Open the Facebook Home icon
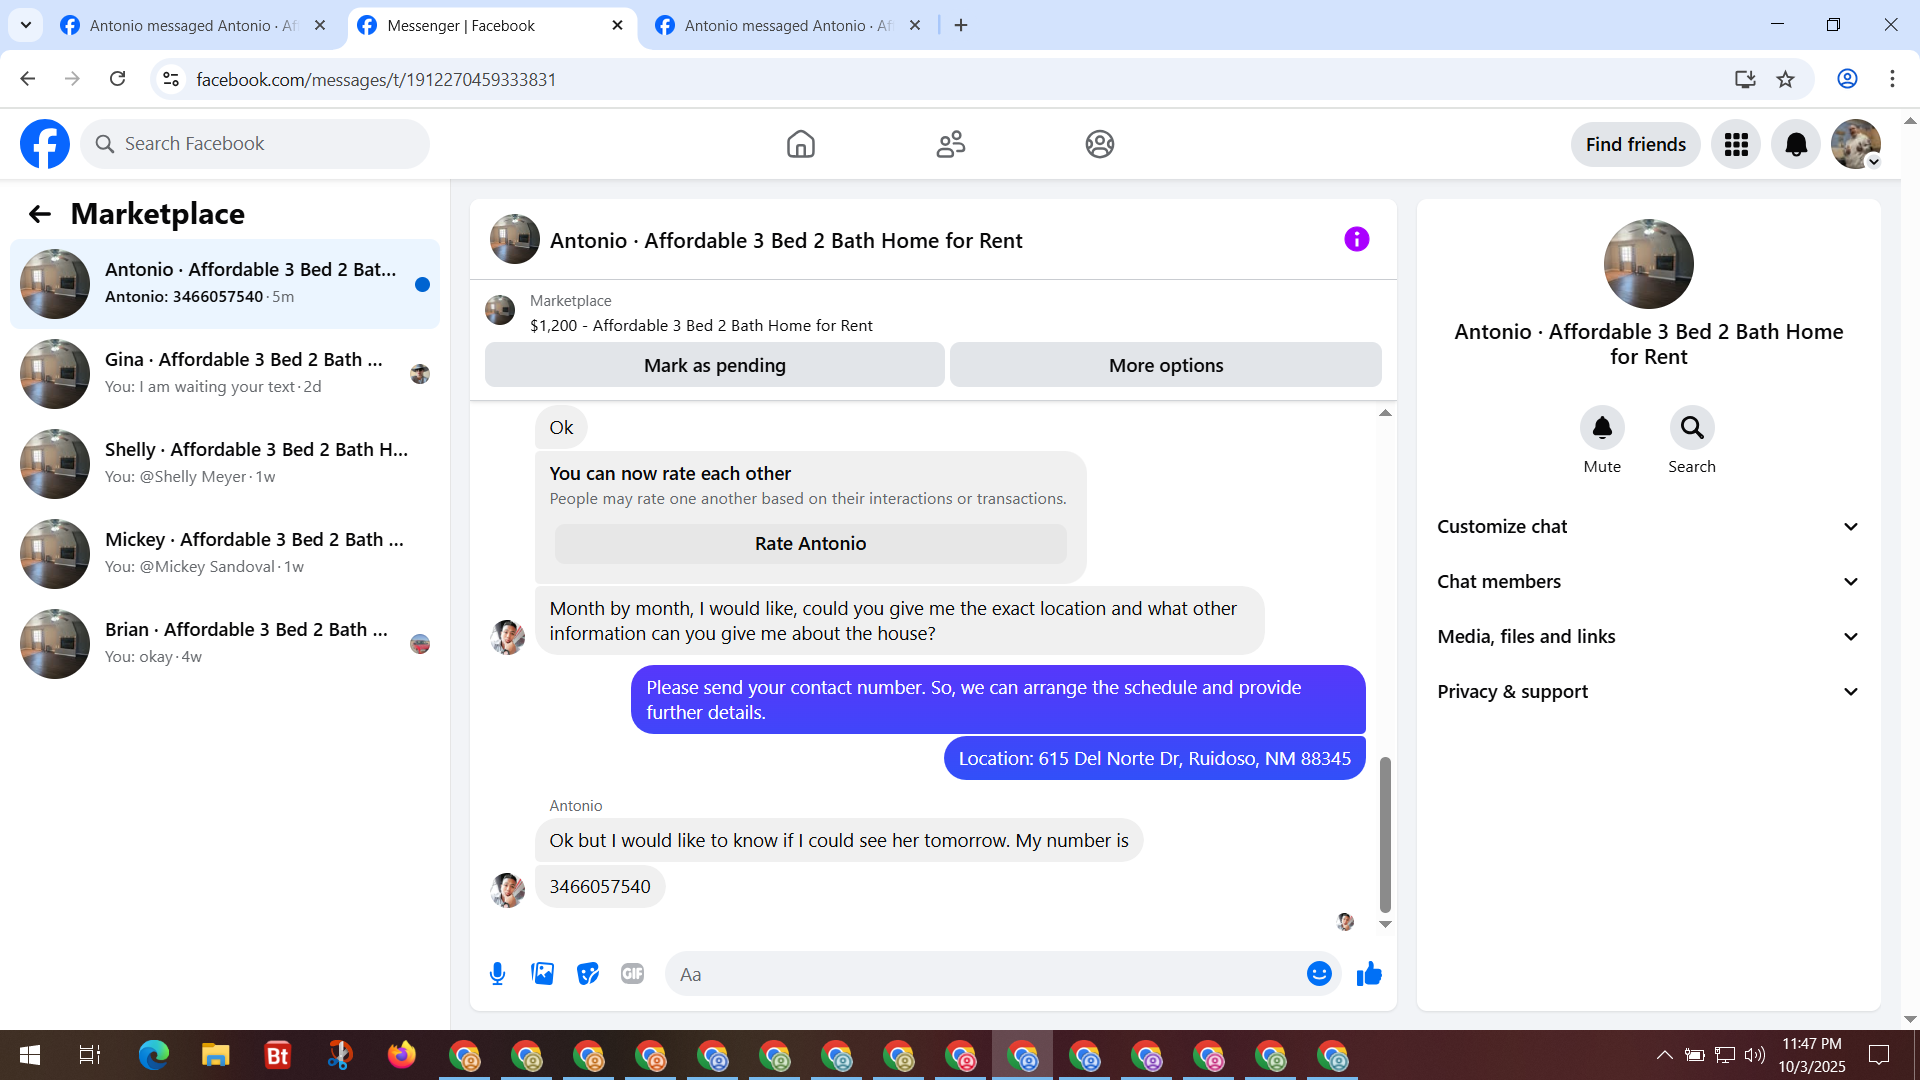Image resolution: width=1920 pixels, height=1080 pixels. pyautogui.click(x=801, y=144)
